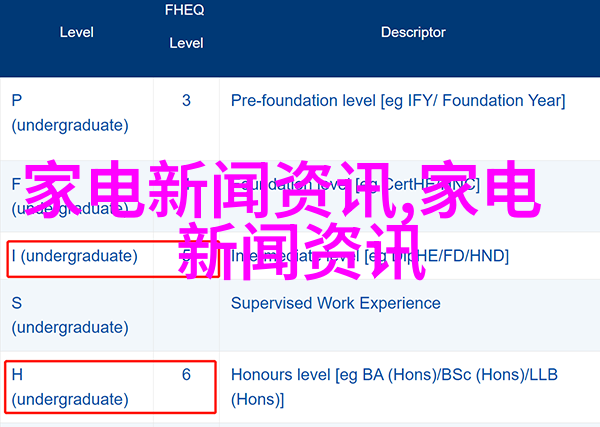The width and height of the screenshot is (600, 427).
Task: Click Pre-foundation level descriptor text
Action: click(x=398, y=101)
